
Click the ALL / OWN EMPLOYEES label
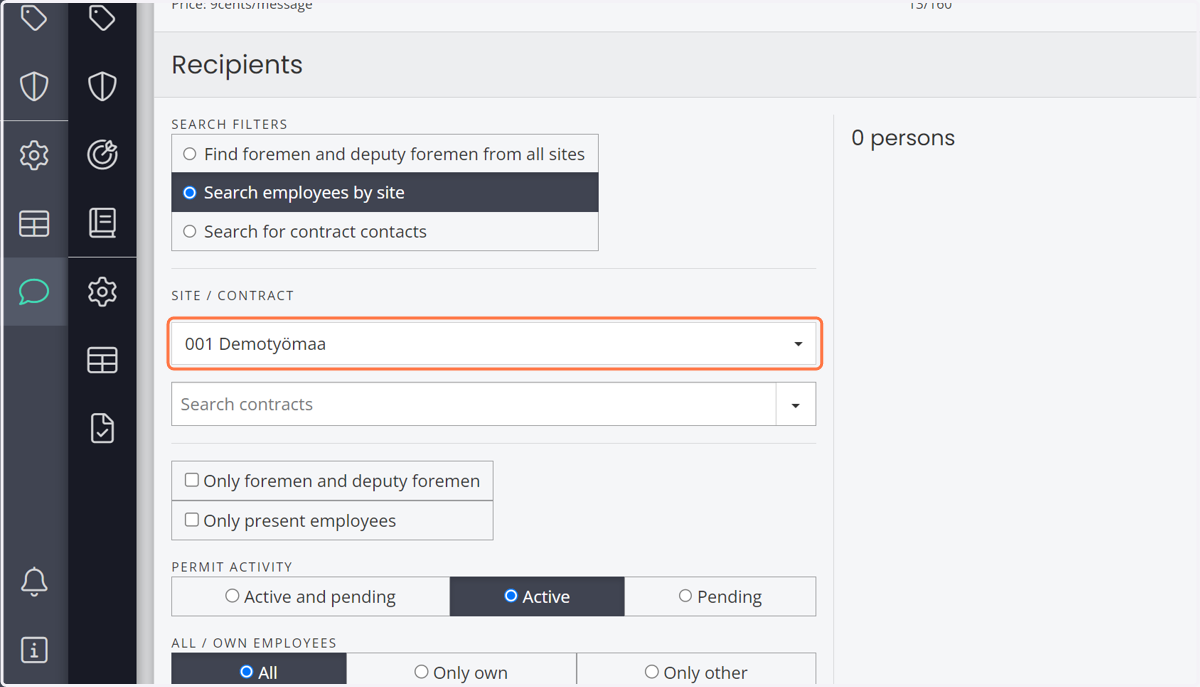point(254,643)
